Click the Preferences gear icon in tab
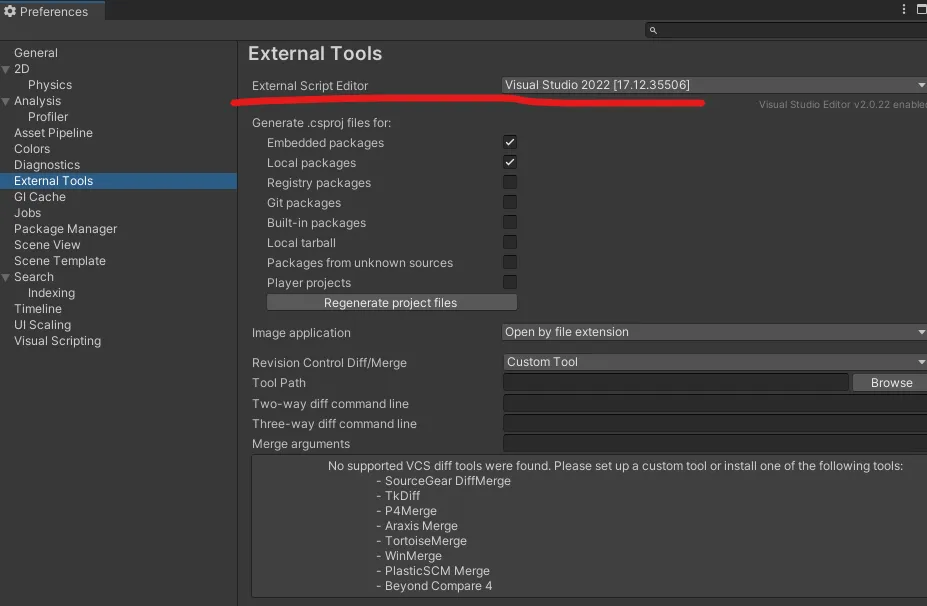This screenshot has width=927, height=606. coord(10,11)
